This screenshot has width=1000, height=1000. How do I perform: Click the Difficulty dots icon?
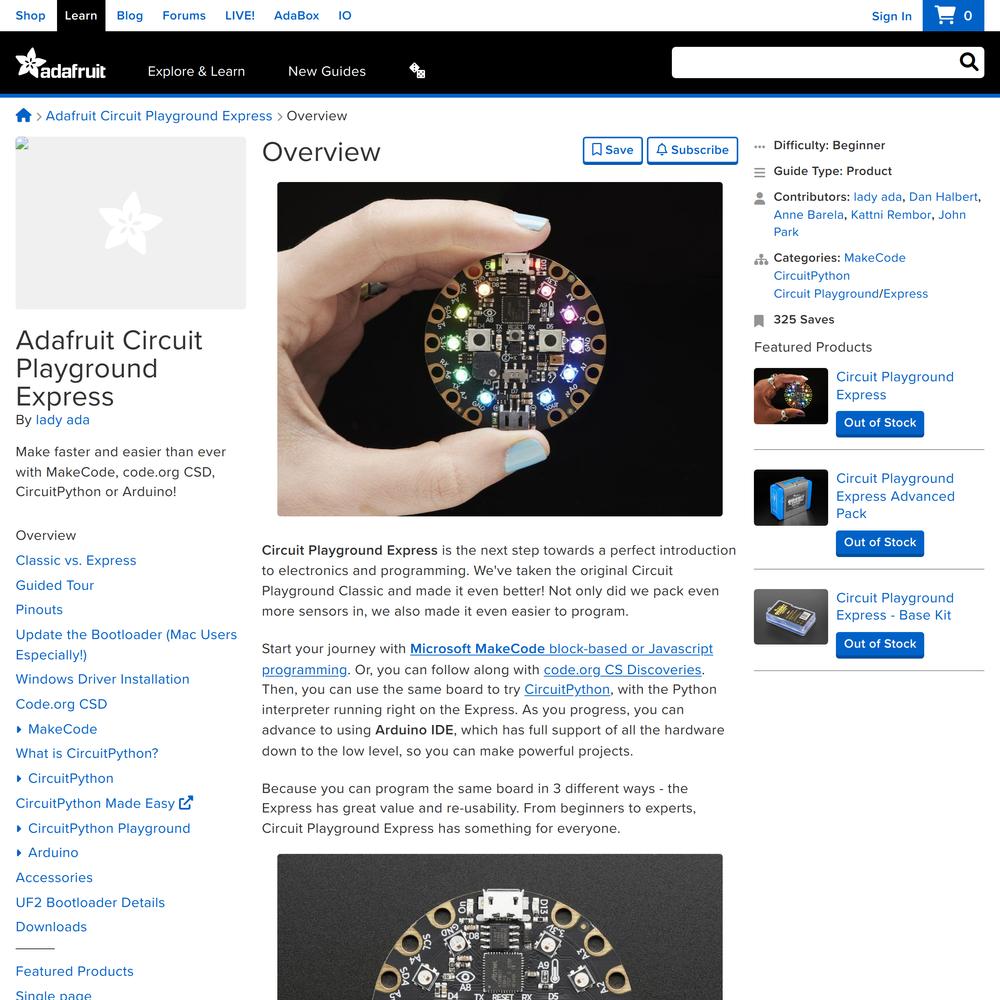coord(759,147)
